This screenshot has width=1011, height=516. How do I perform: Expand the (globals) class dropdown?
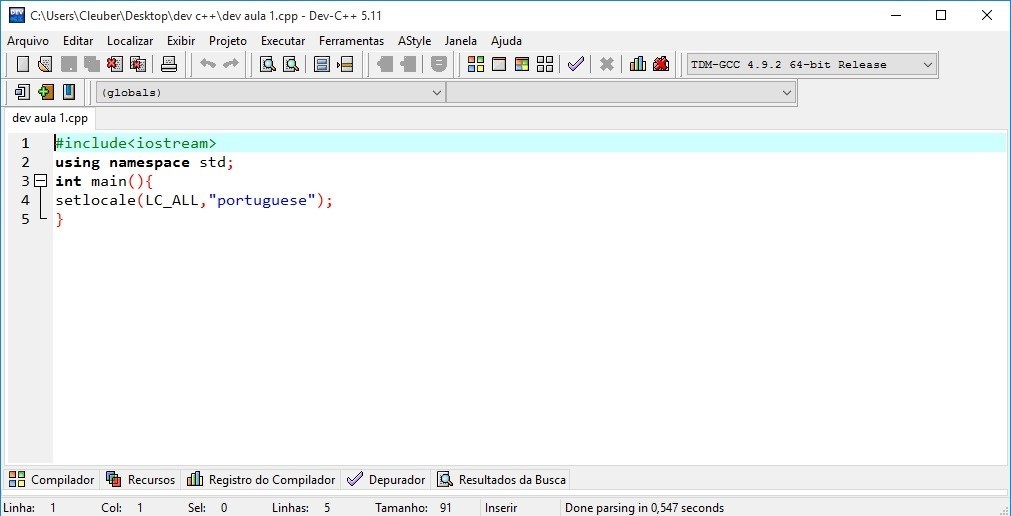271,93
